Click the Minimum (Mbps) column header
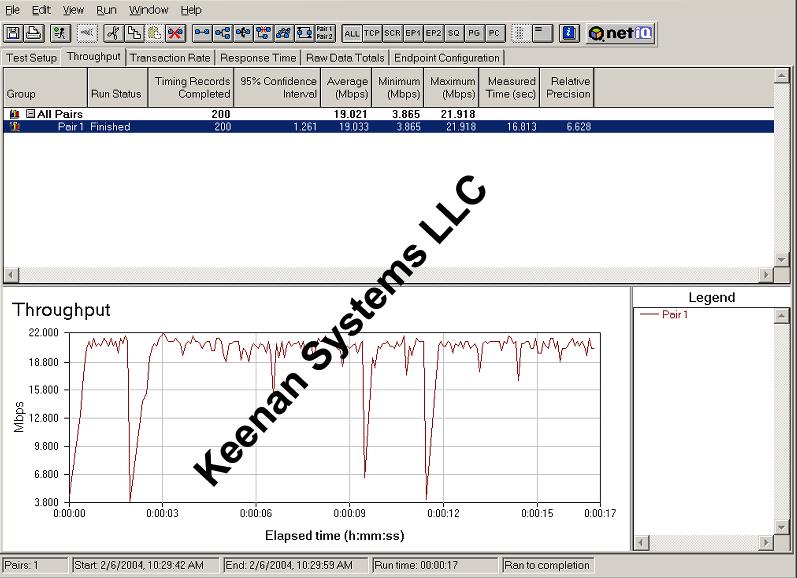797x578 pixels. (x=398, y=87)
